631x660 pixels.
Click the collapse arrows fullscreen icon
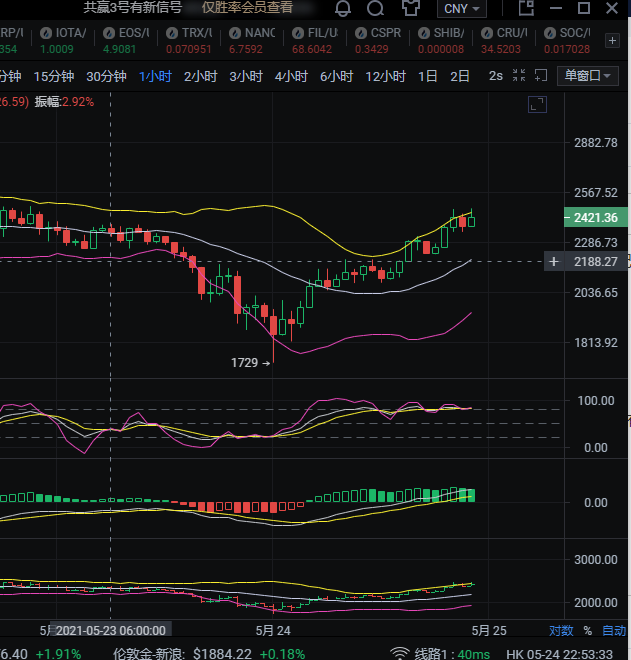[x=519, y=75]
